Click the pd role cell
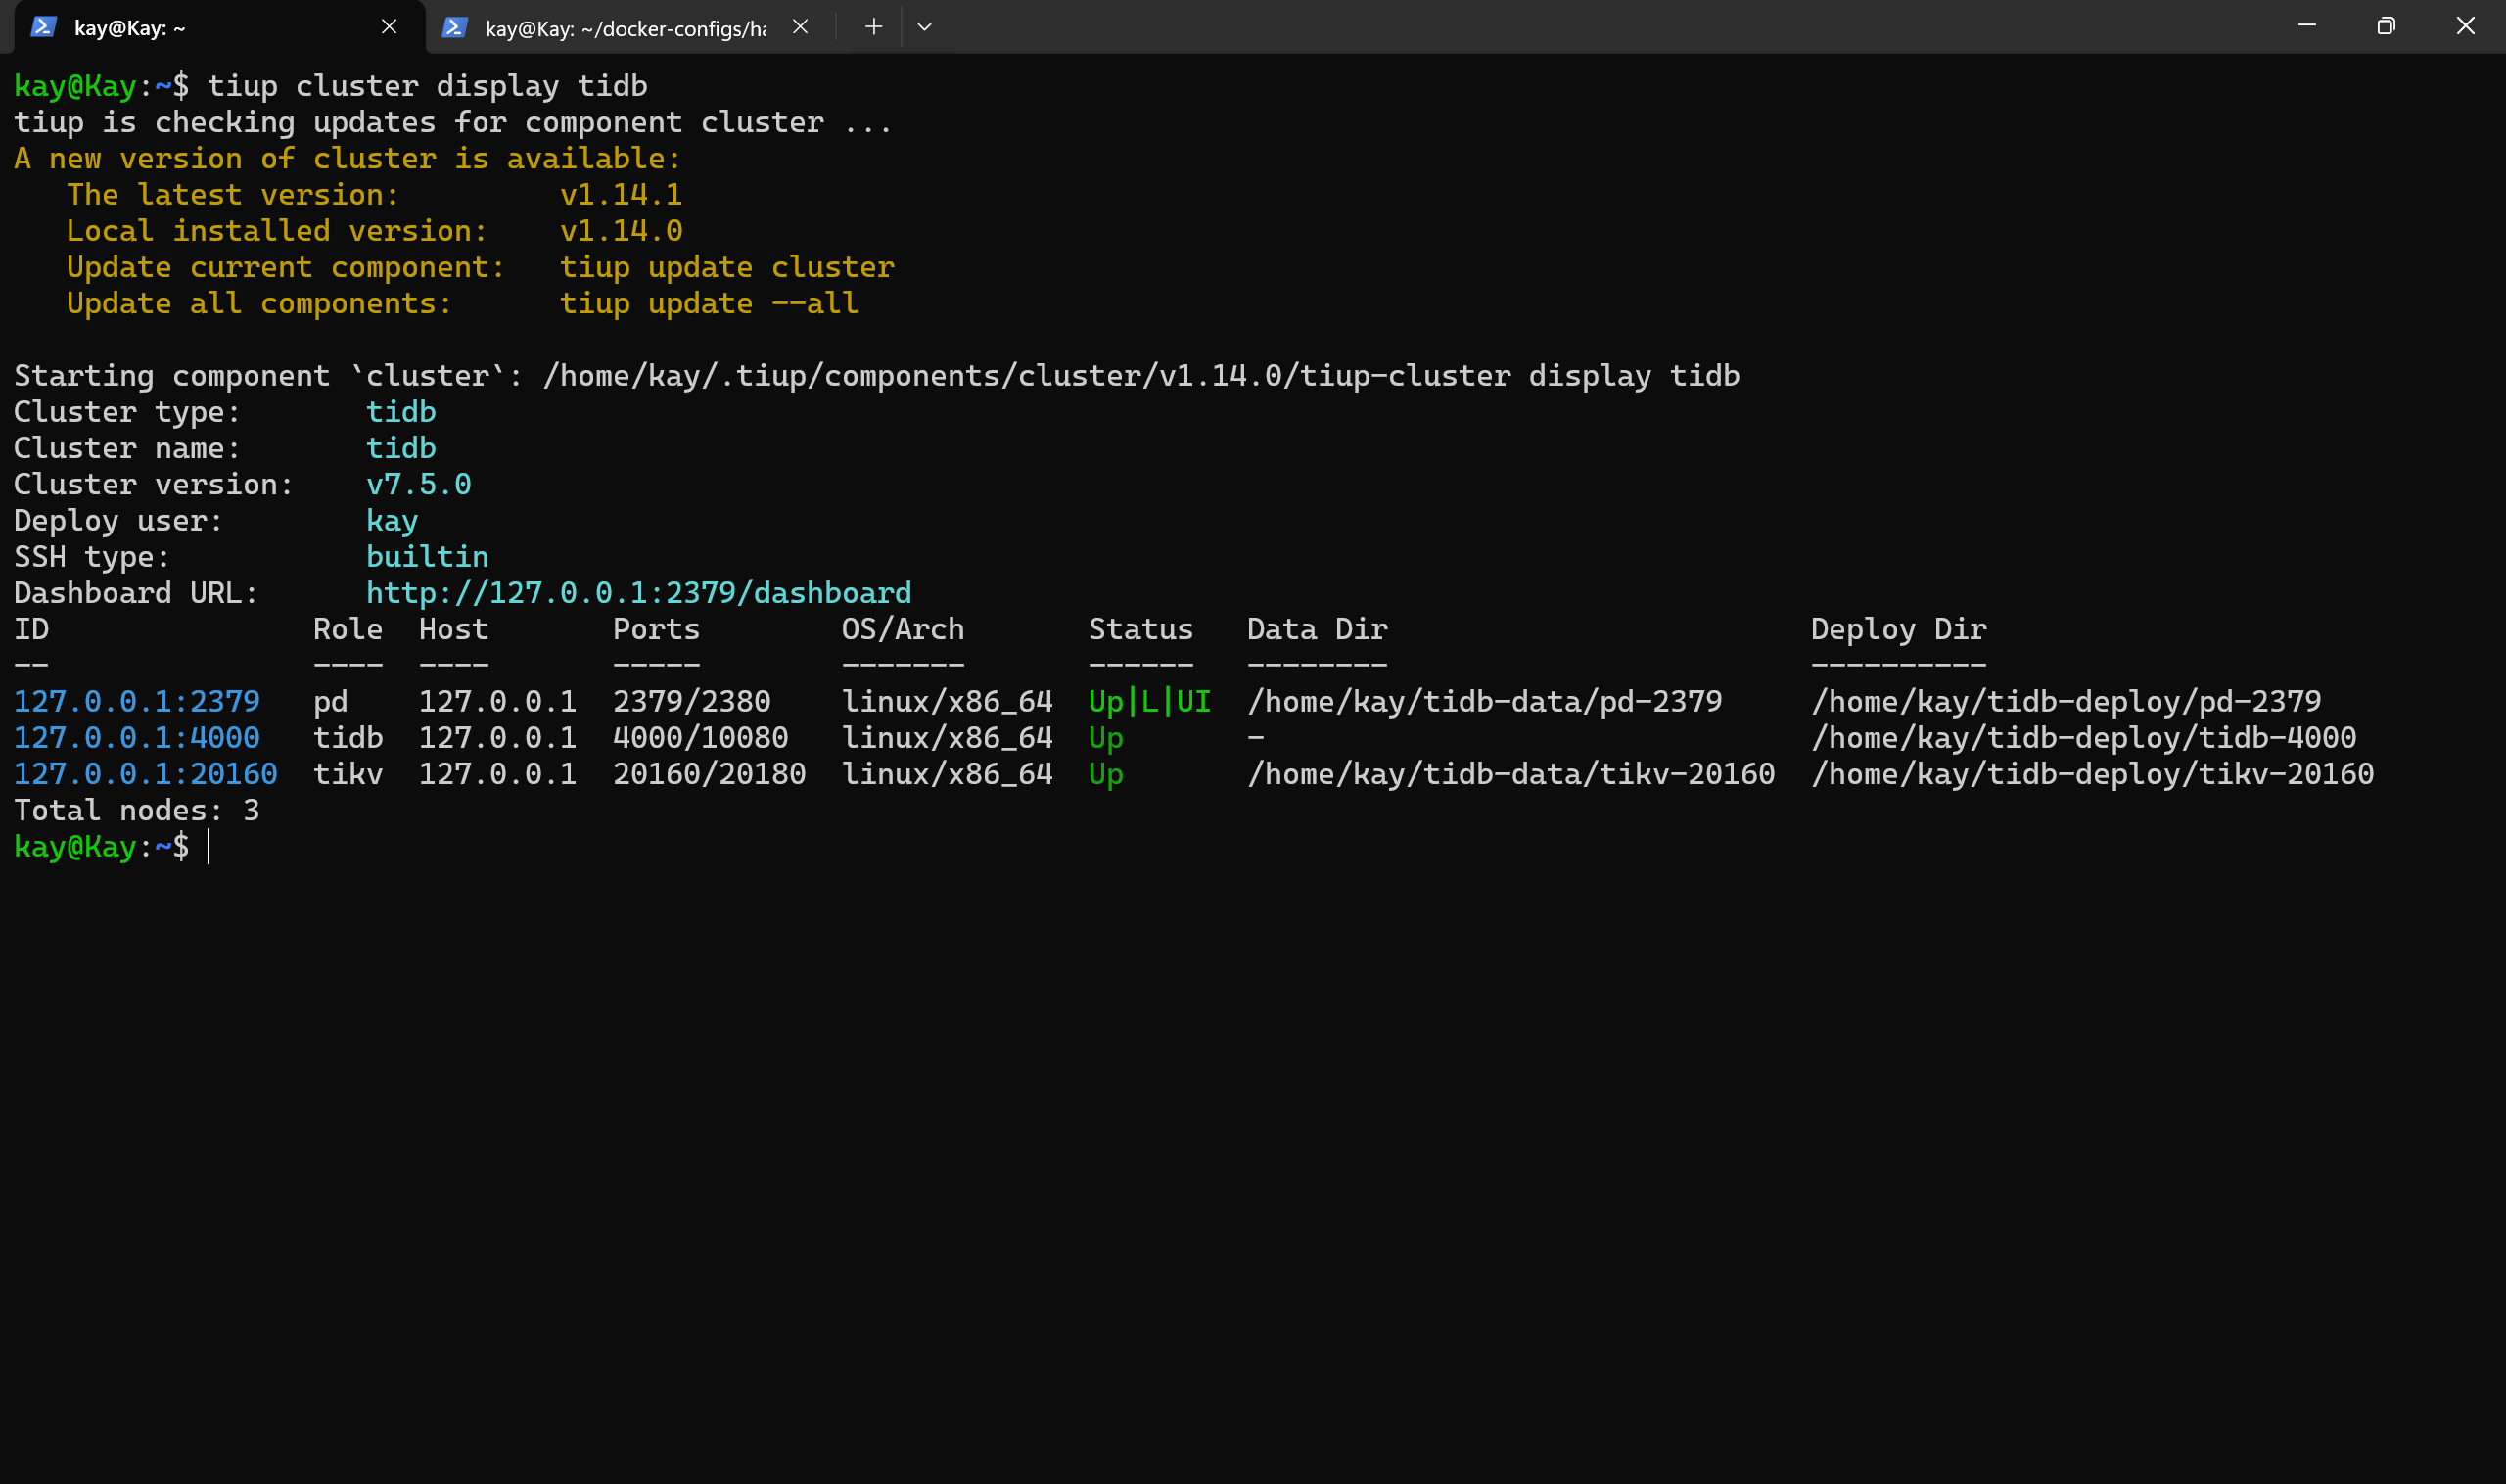Viewport: 2506px width, 1484px height. pyautogui.click(x=330, y=702)
